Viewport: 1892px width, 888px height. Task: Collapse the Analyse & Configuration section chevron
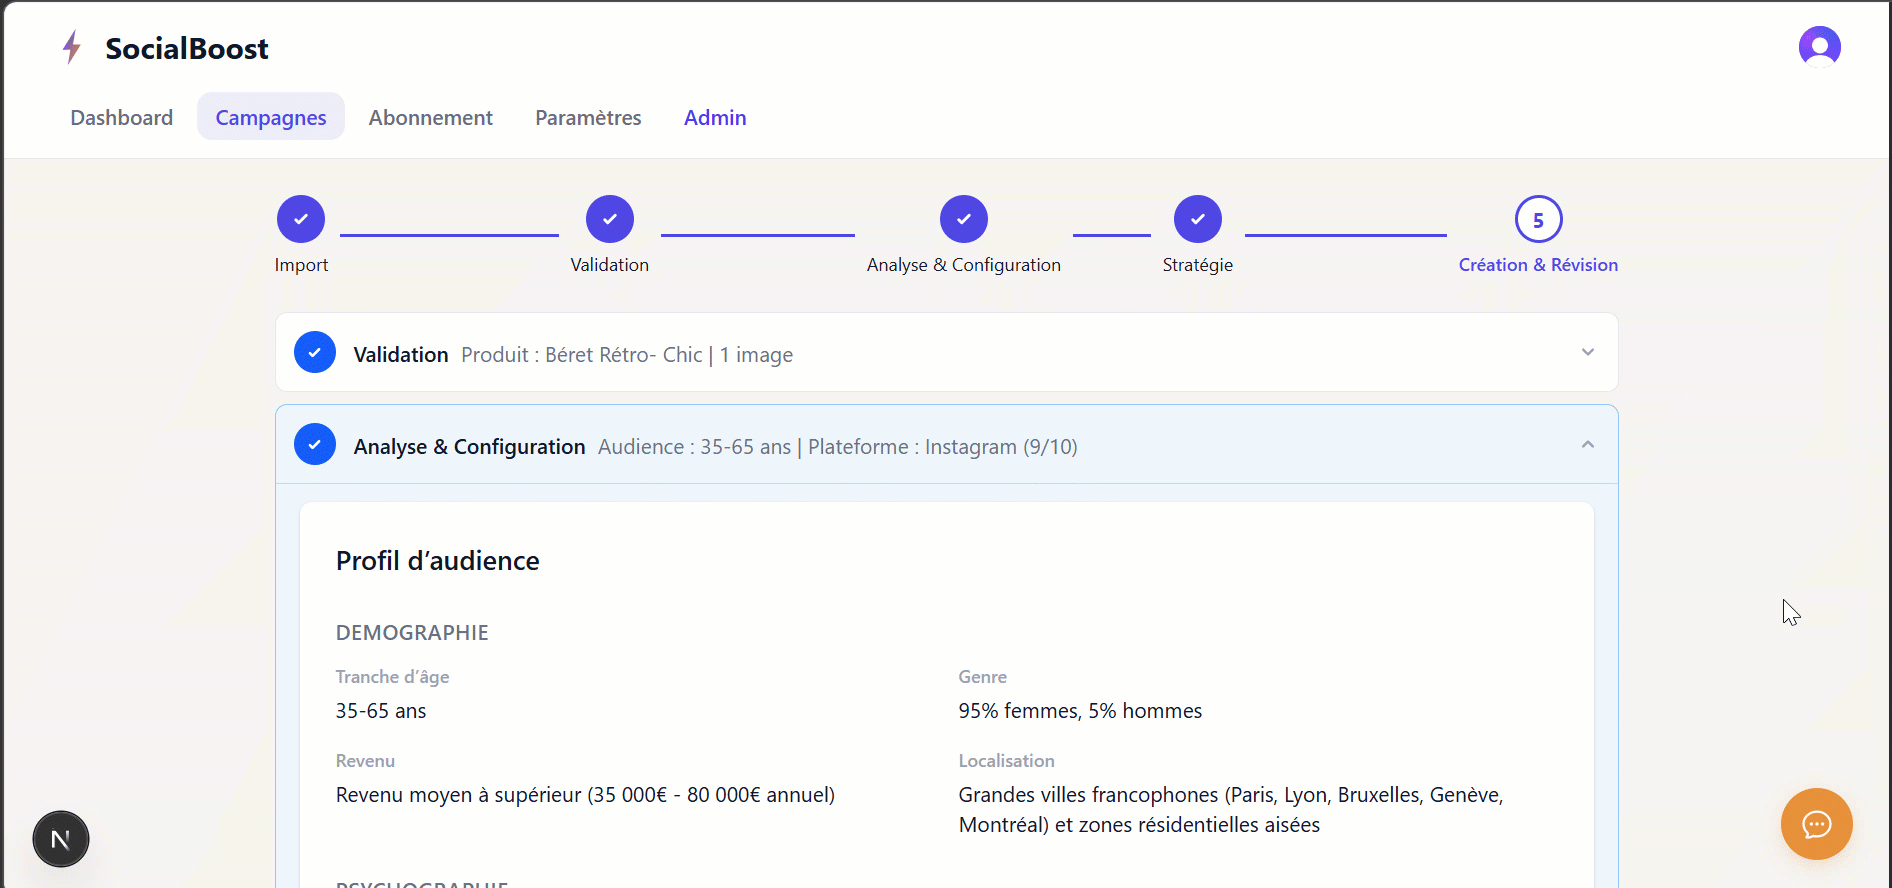(1588, 445)
